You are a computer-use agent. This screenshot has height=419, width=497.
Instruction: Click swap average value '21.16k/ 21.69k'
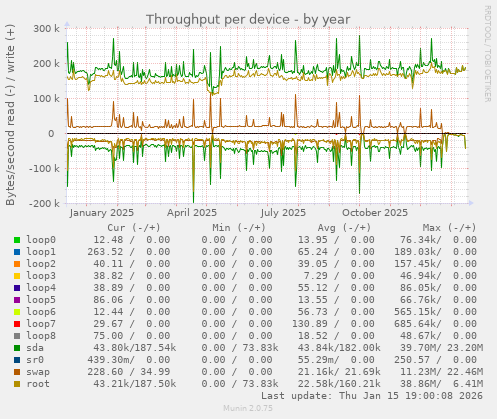pyautogui.click(x=339, y=372)
